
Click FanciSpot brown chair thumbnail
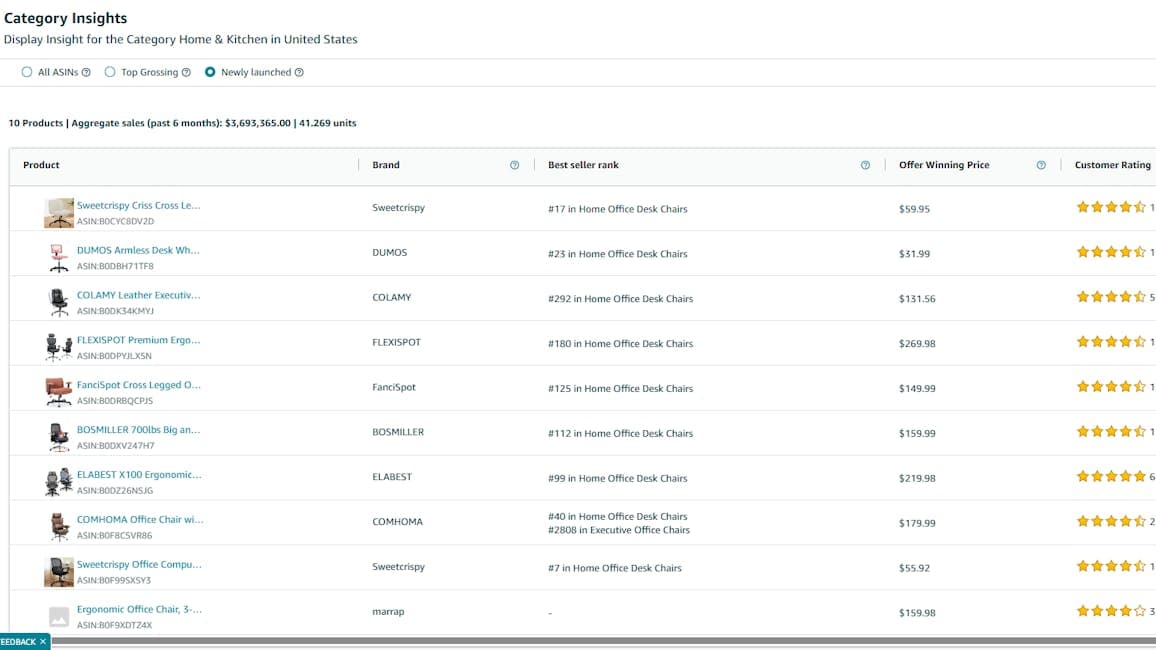59,393
